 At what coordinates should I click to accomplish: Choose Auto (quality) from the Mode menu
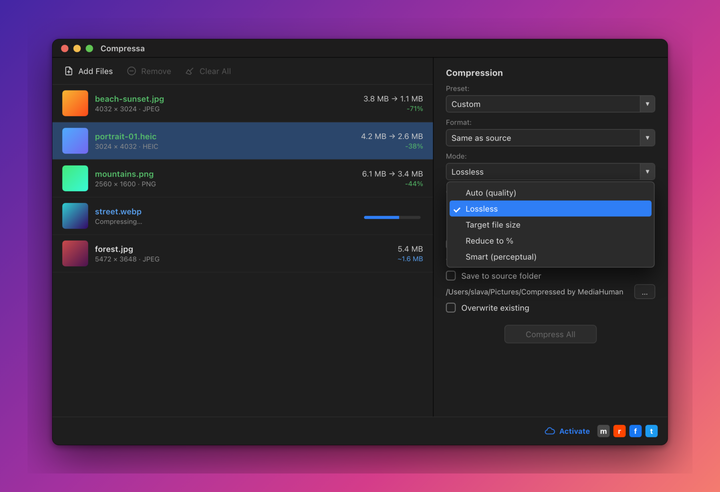(550, 193)
